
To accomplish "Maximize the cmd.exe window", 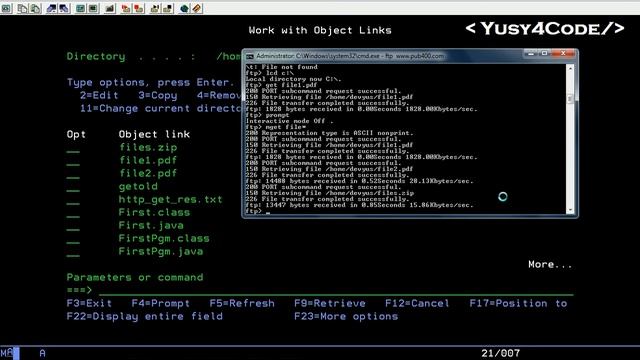I will [544, 53].
